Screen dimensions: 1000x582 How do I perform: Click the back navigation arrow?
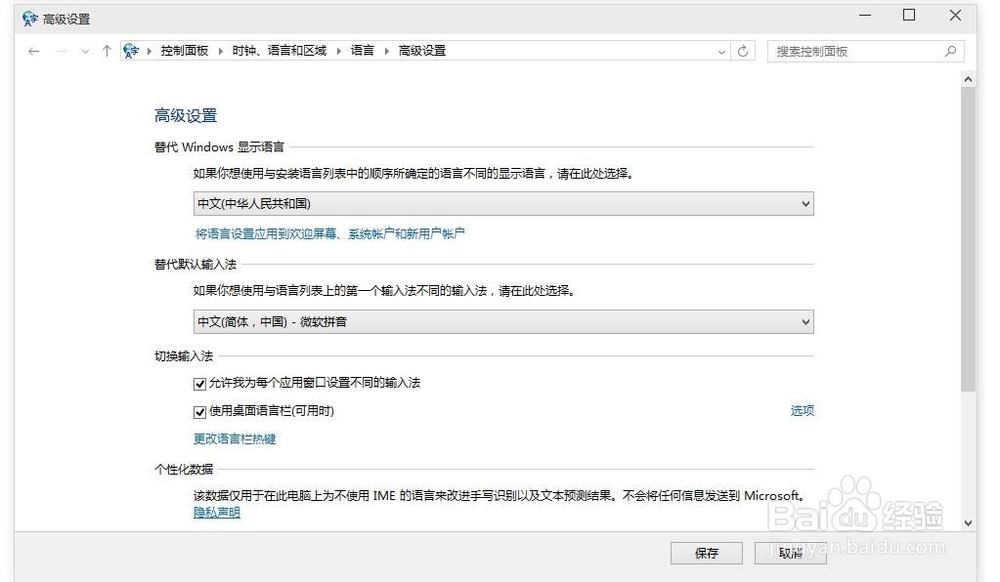point(33,51)
